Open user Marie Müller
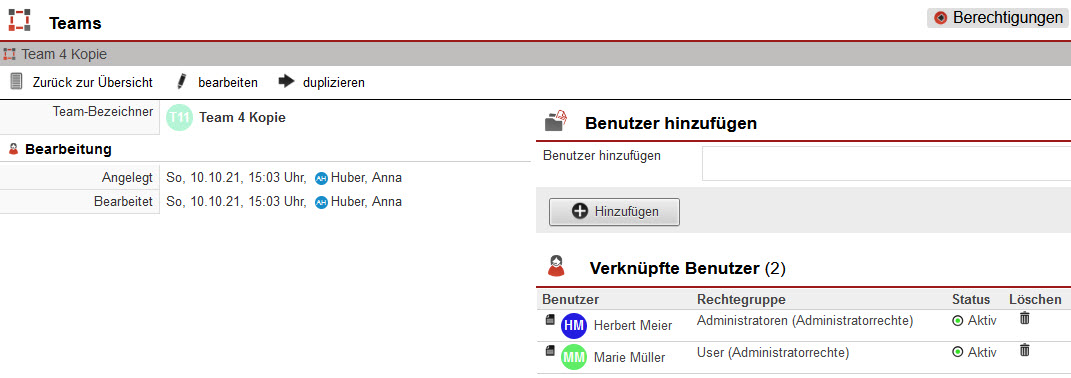This screenshot has height=378, width=1071. [x=629, y=357]
